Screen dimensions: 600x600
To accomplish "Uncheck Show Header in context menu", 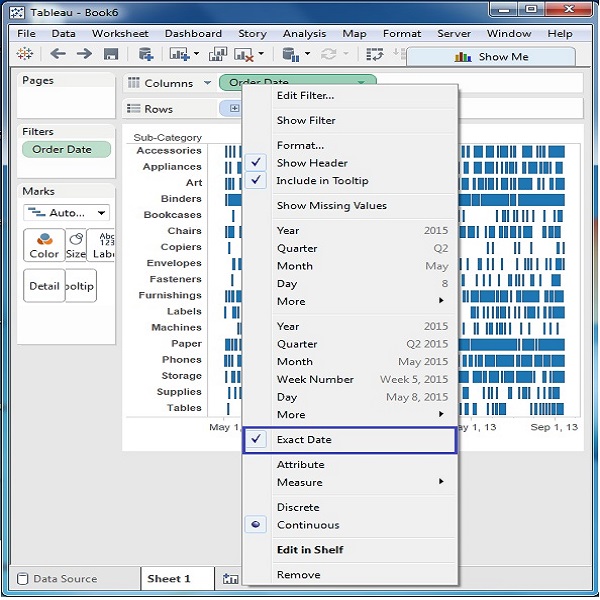I will 312,163.
